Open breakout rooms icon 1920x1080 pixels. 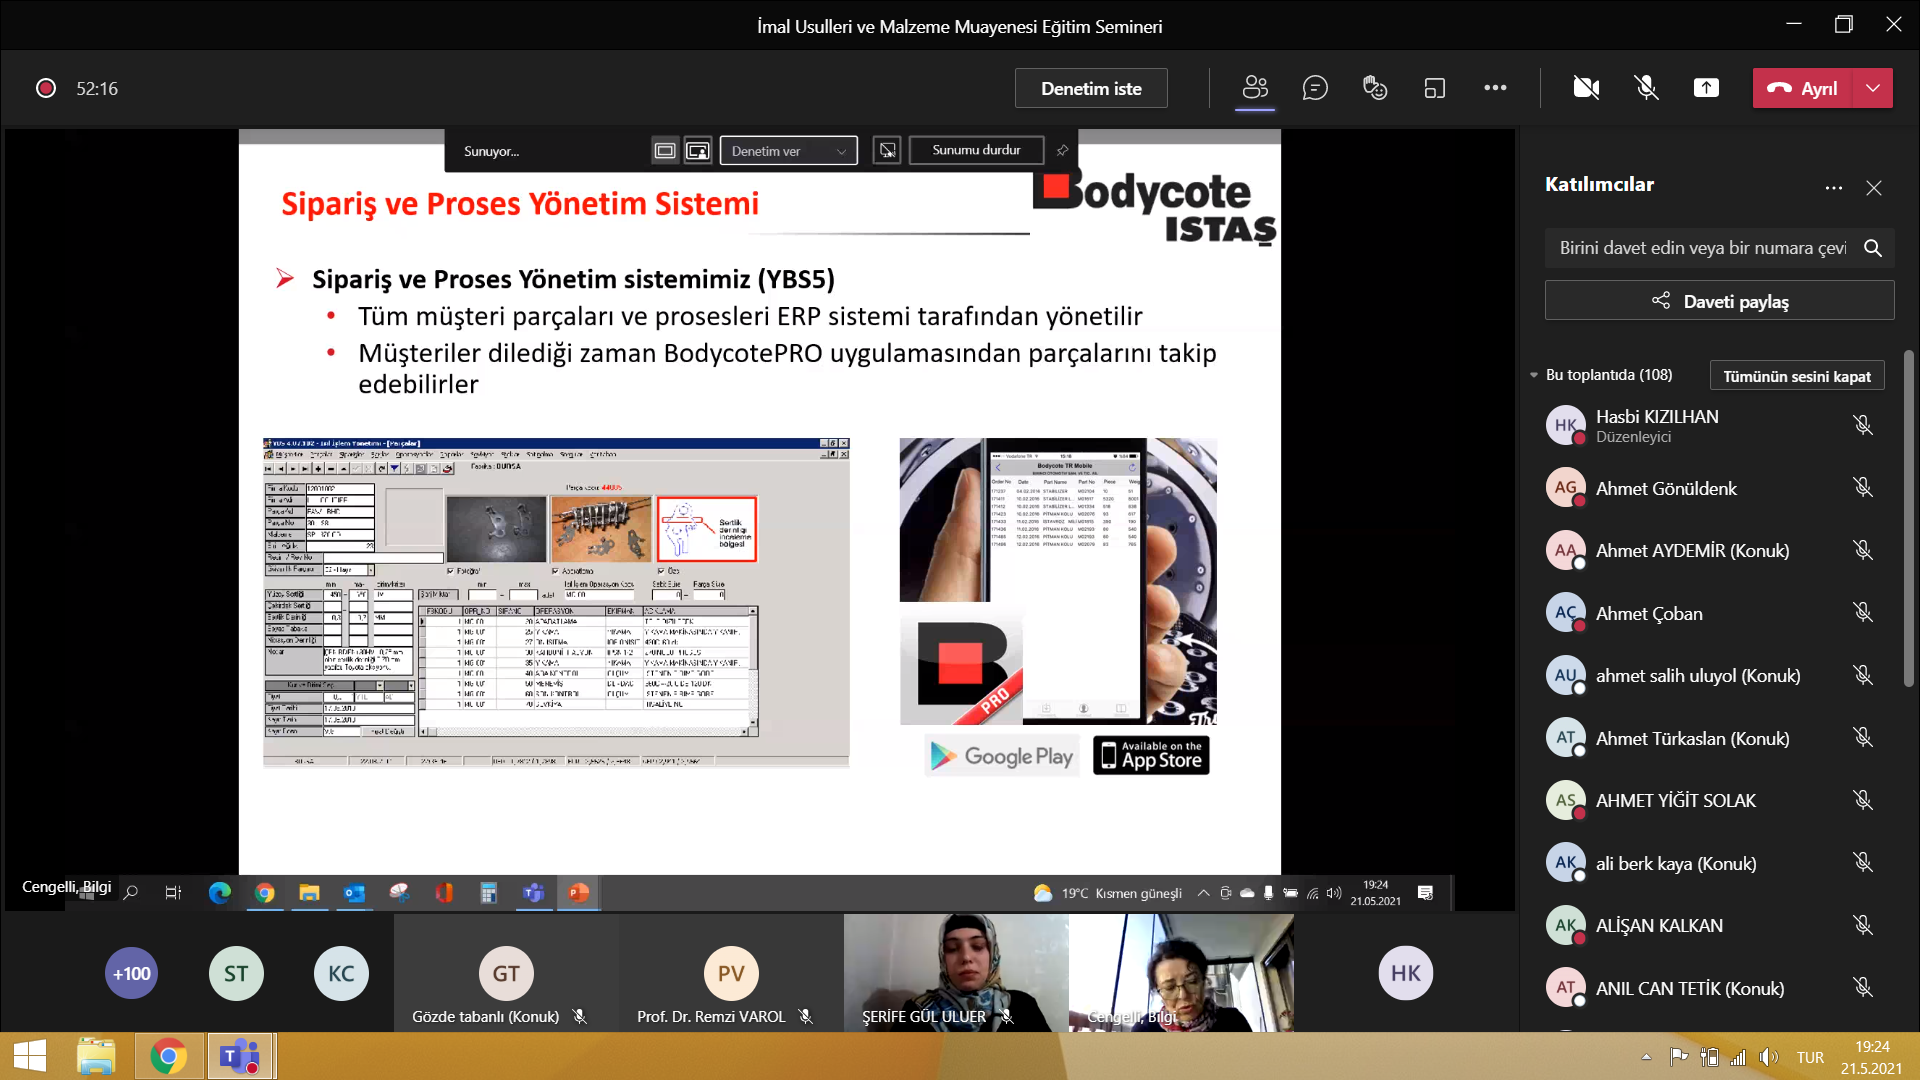(1435, 88)
